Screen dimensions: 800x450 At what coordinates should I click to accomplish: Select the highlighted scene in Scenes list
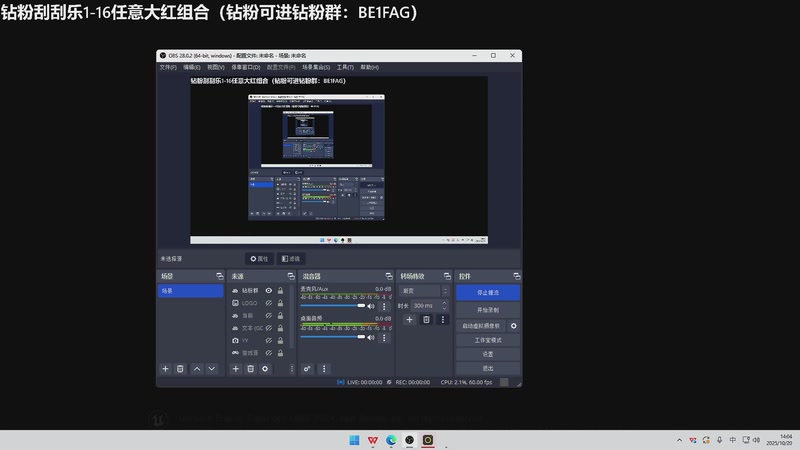pos(190,291)
